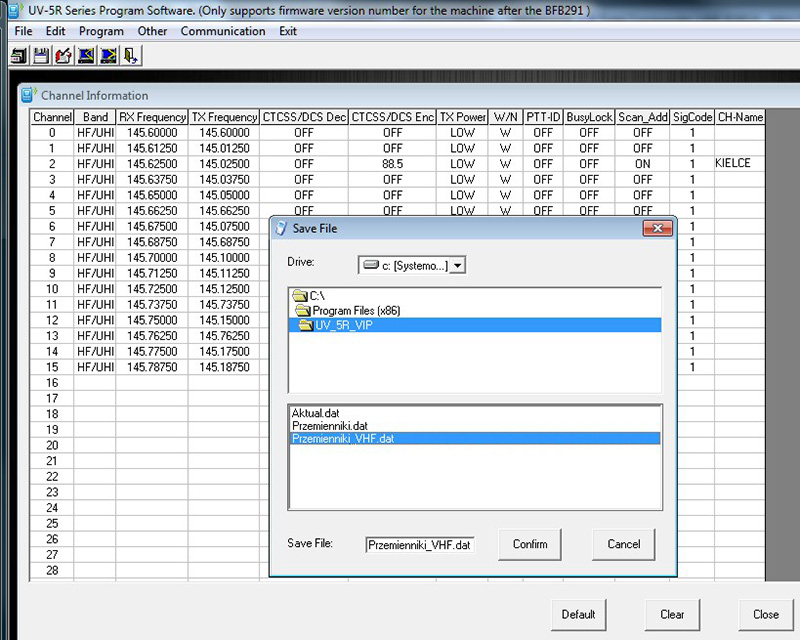This screenshot has width=800, height=640.
Task: Click the CH-Name column header
Action: click(739, 117)
